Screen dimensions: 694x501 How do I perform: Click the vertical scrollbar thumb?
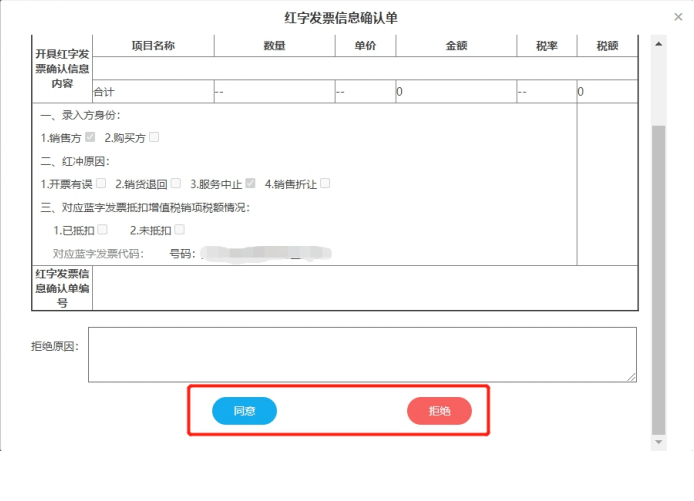coord(658,280)
